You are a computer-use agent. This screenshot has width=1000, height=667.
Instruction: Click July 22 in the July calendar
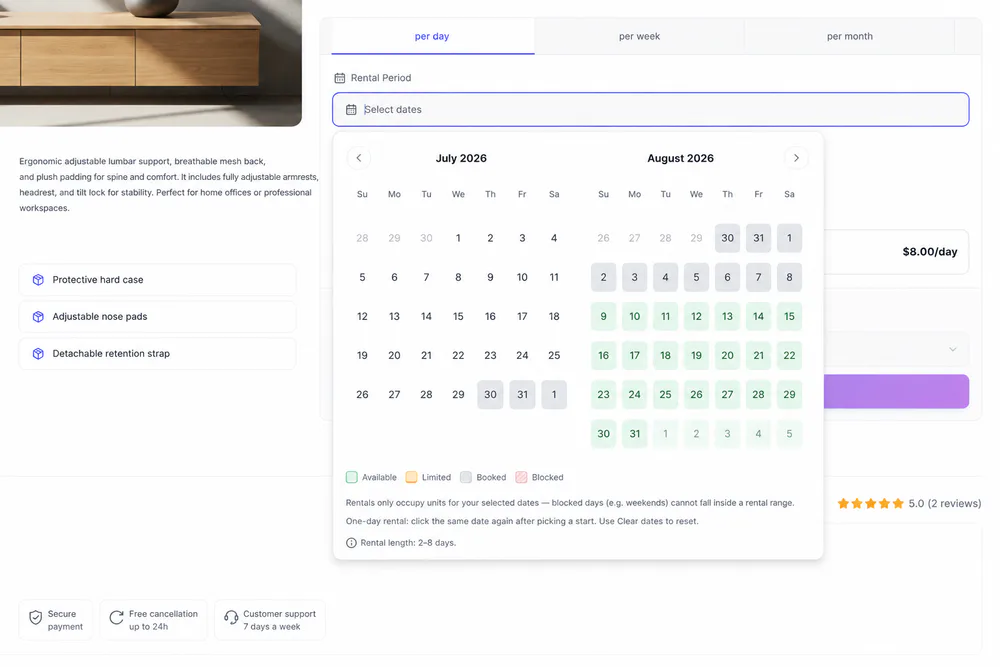click(x=458, y=356)
